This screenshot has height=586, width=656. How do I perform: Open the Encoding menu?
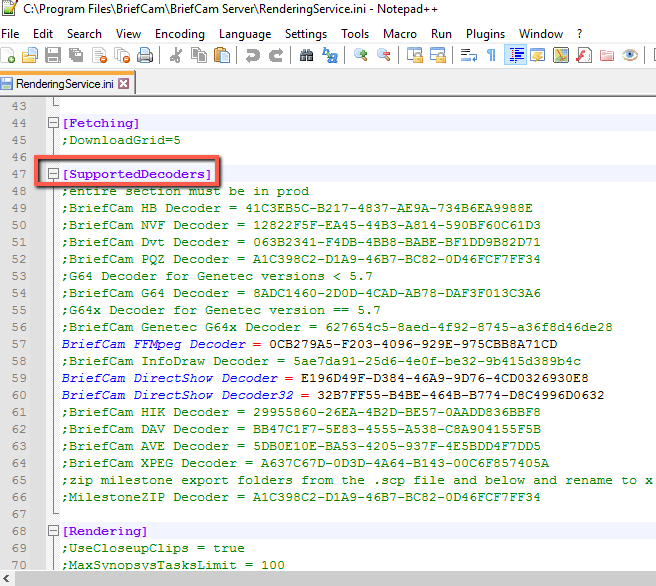pos(180,34)
